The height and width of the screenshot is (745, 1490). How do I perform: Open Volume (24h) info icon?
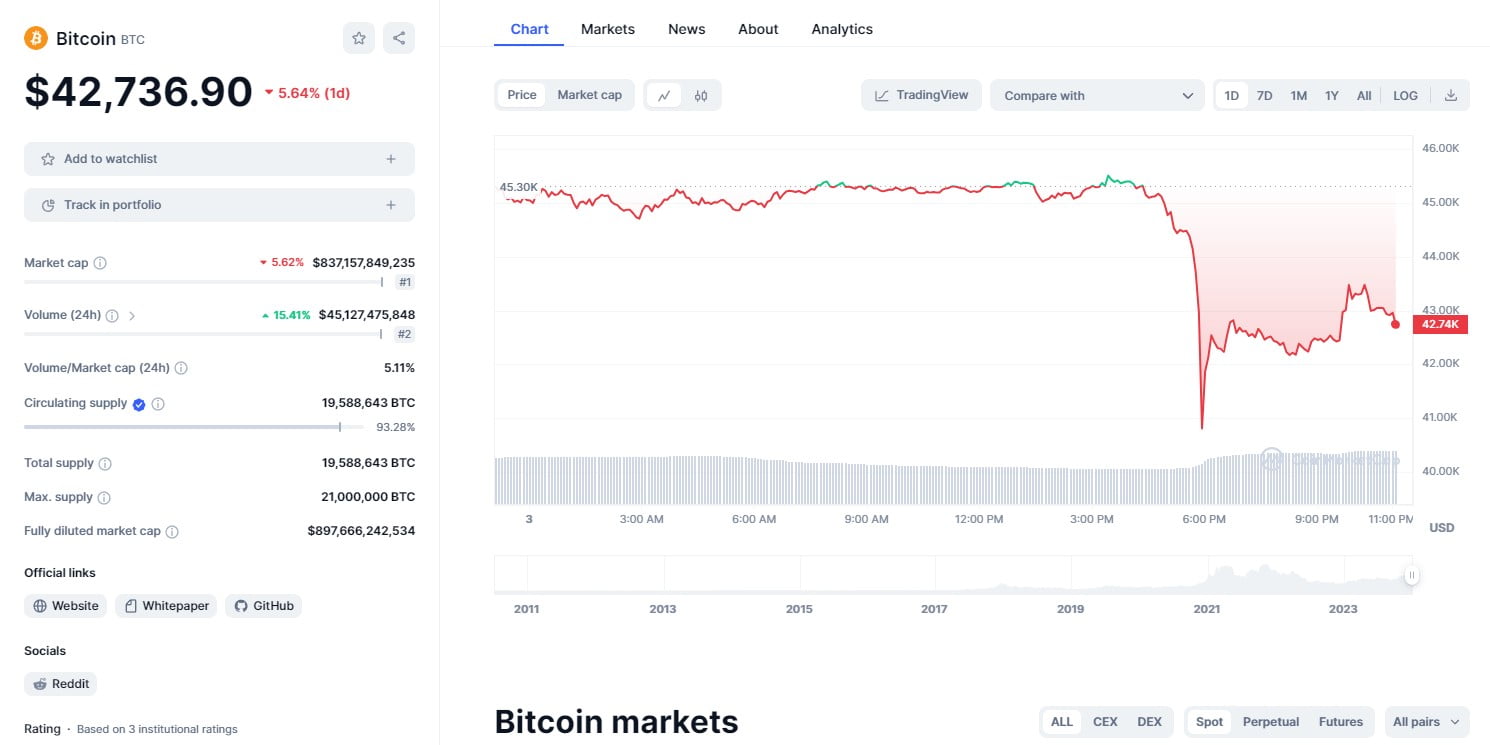(112, 315)
